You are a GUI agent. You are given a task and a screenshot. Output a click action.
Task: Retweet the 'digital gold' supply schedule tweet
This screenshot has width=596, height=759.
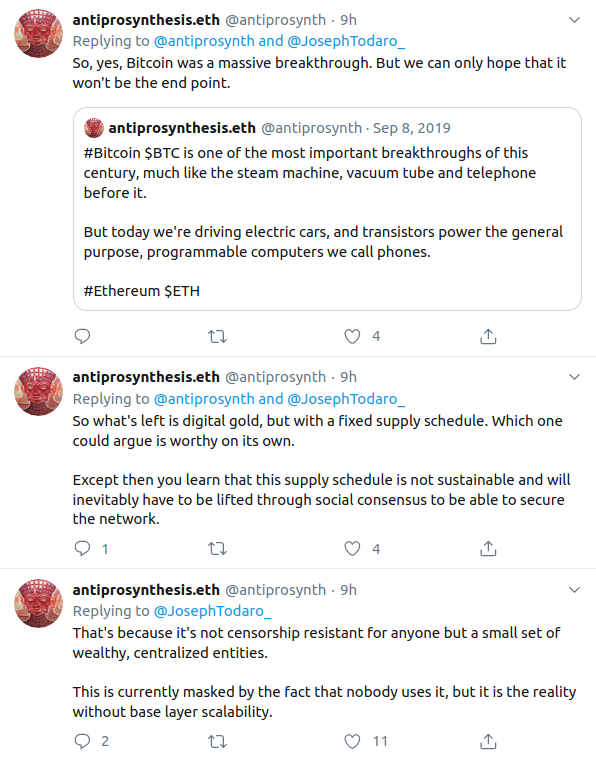pyautogui.click(x=217, y=548)
